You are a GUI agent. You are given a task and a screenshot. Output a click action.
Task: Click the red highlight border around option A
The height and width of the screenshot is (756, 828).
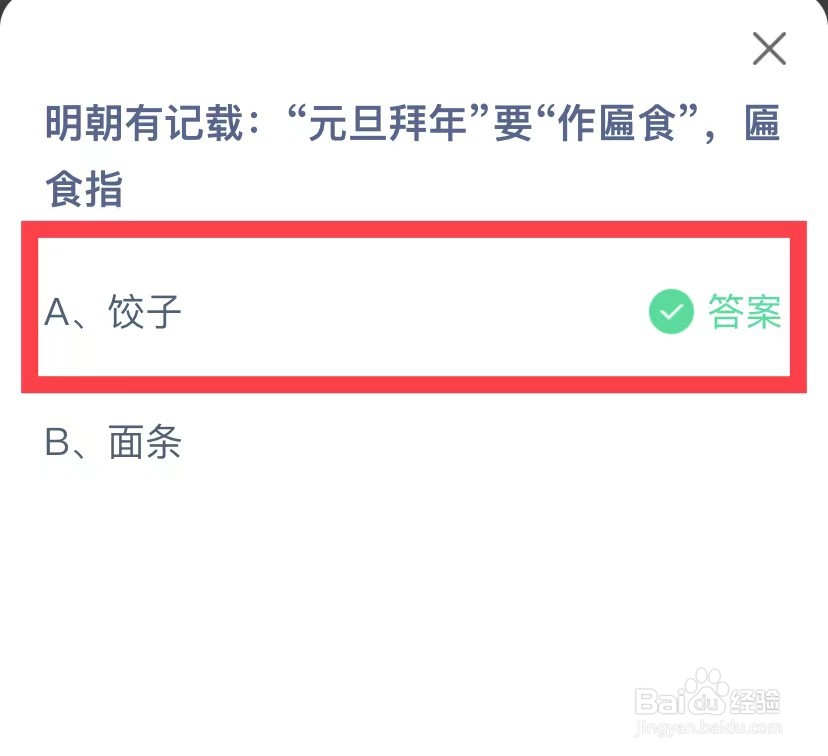tap(414, 229)
